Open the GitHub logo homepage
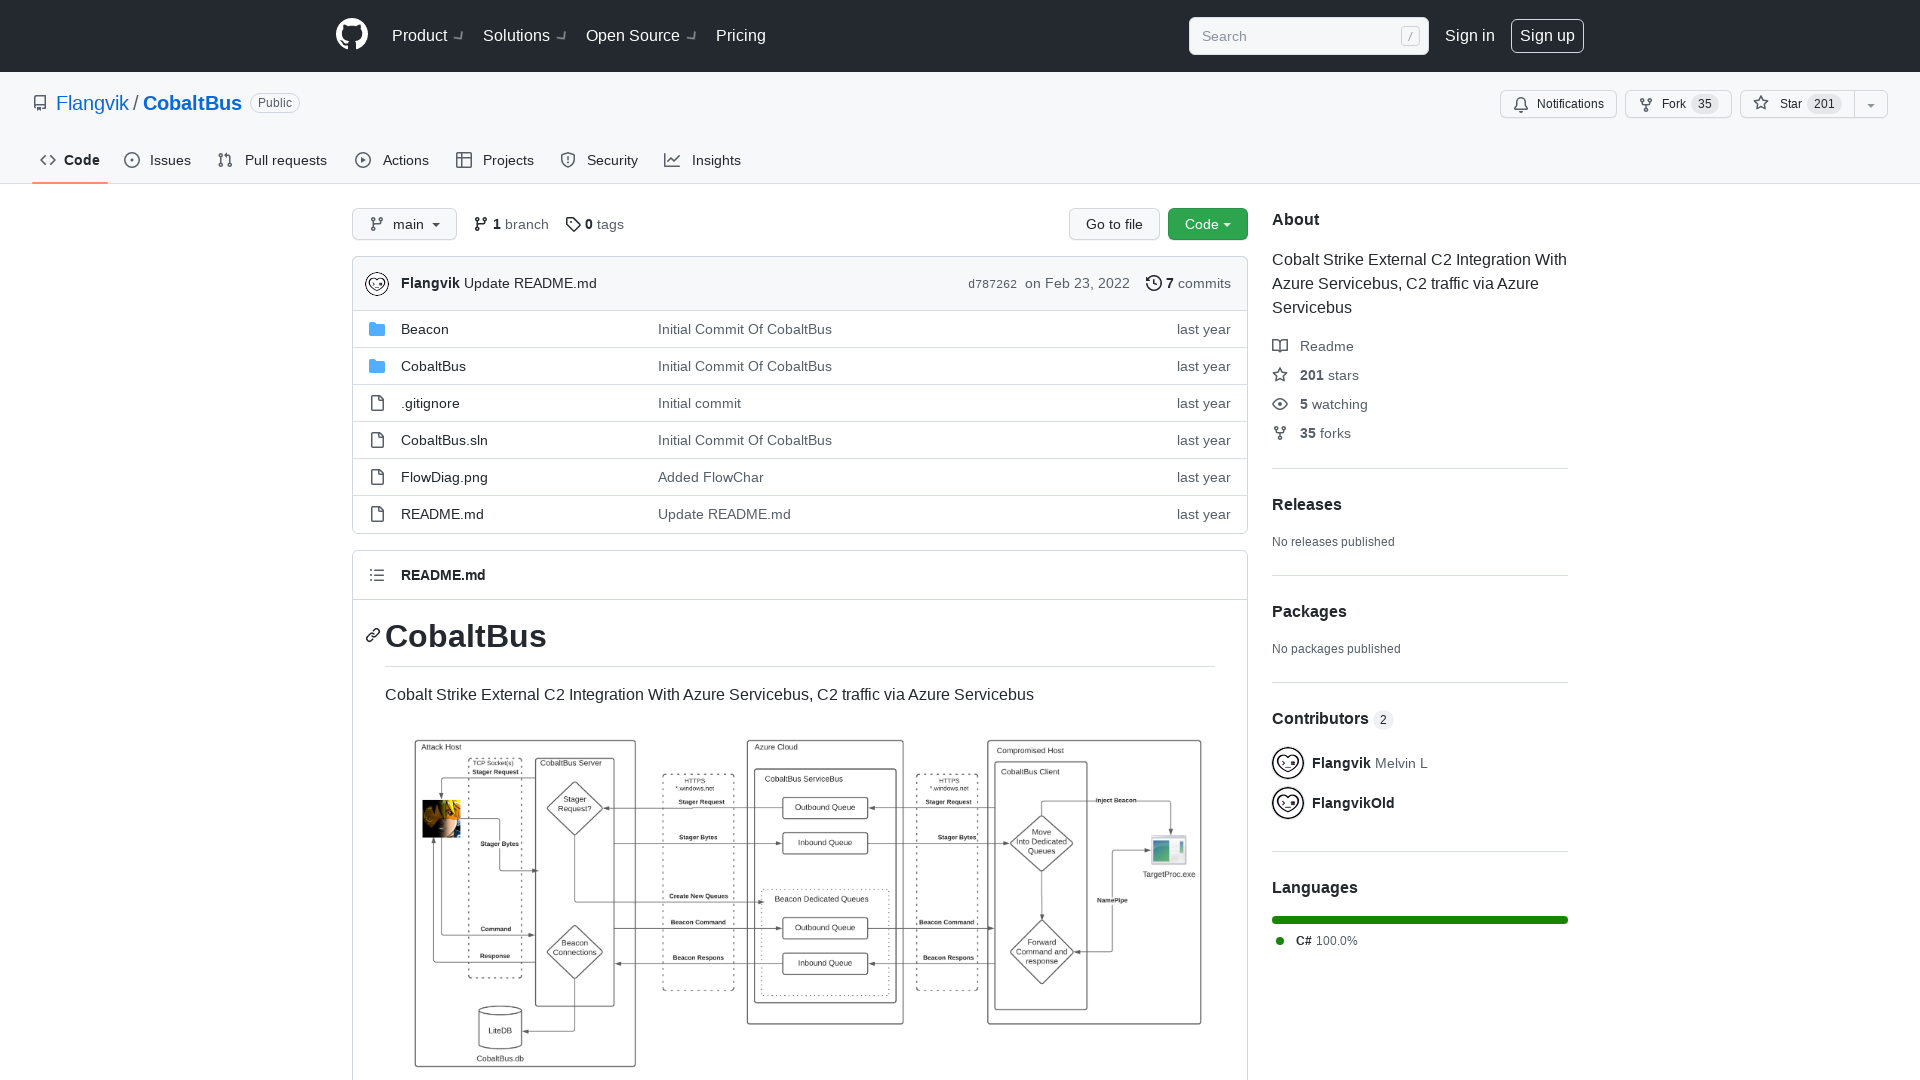The height and width of the screenshot is (1080, 1920). [352, 35]
